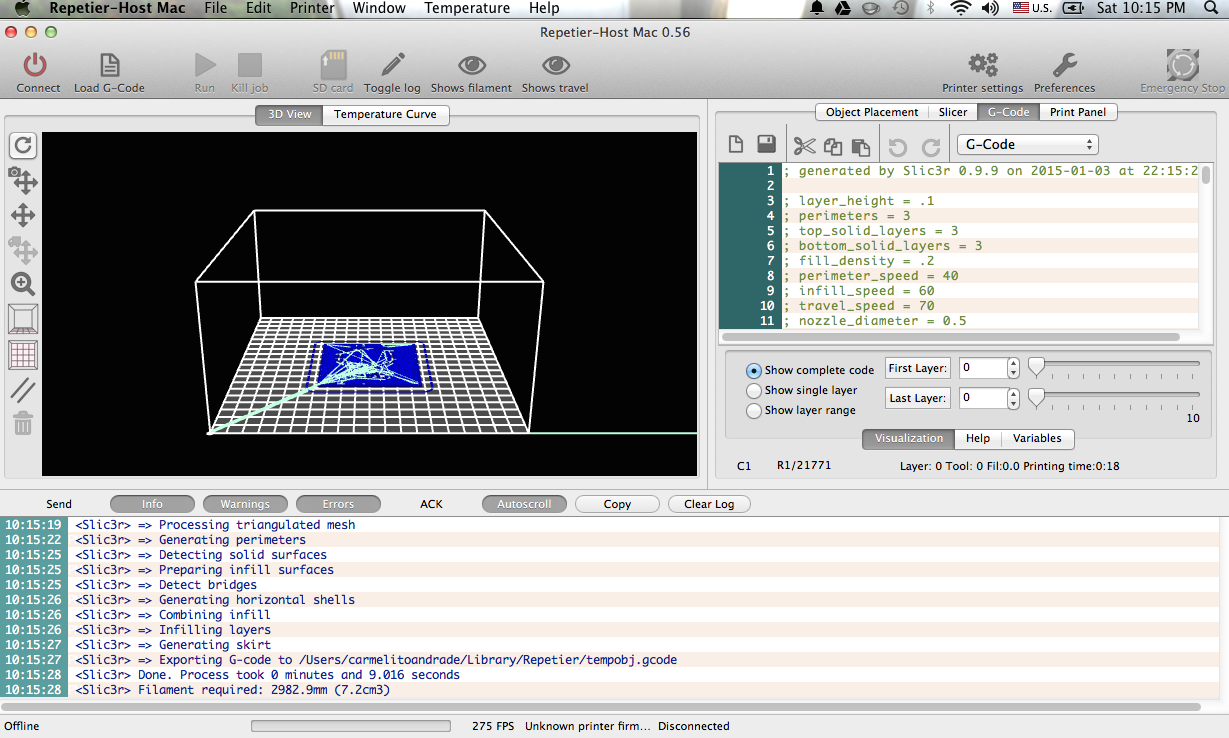This screenshot has height=738, width=1229.
Task: Select Show layer range option
Action: tap(755, 410)
